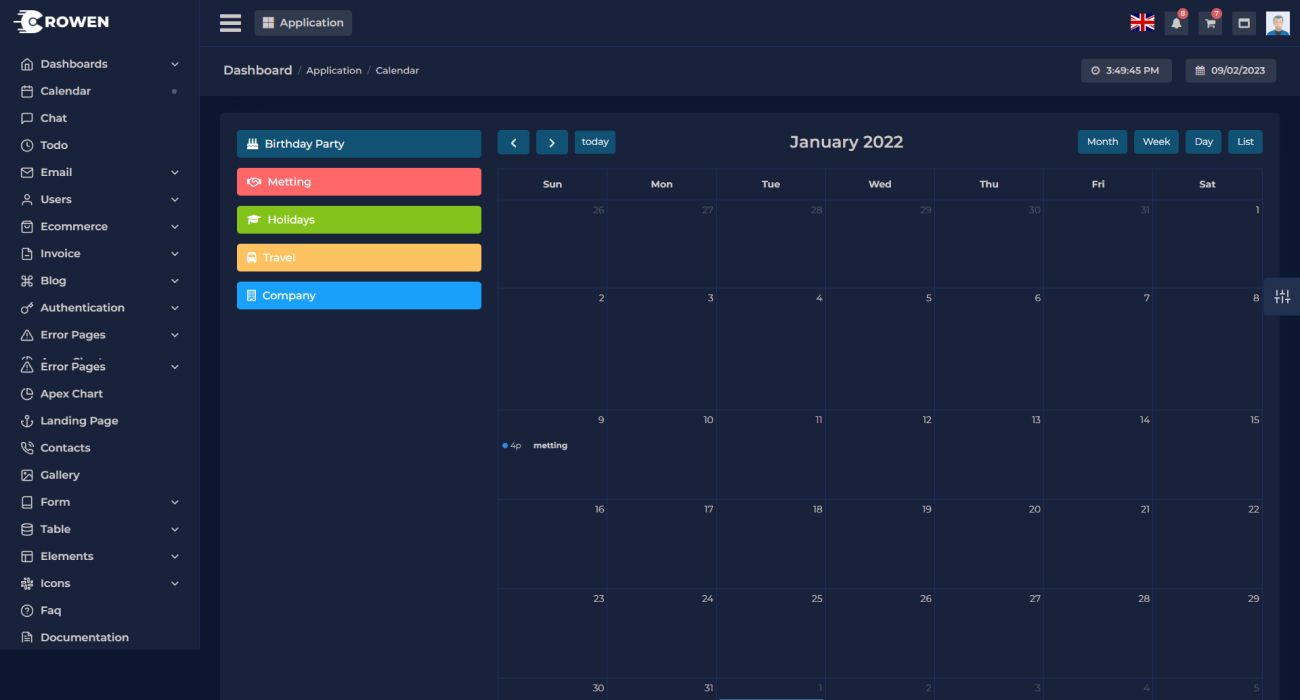This screenshot has width=1300, height=700.
Task: Click the Todo clock icon
Action: tap(27, 145)
